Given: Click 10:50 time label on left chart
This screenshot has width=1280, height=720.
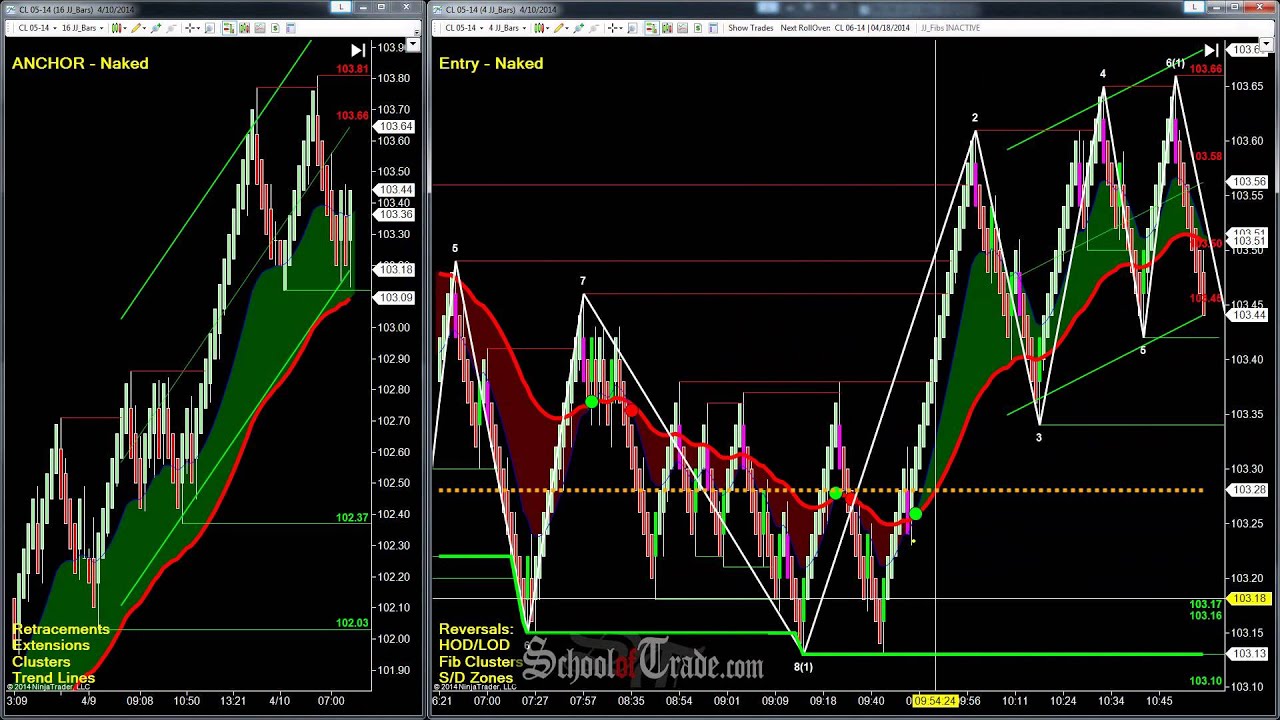Looking at the screenshot, I should click(186, 701).
